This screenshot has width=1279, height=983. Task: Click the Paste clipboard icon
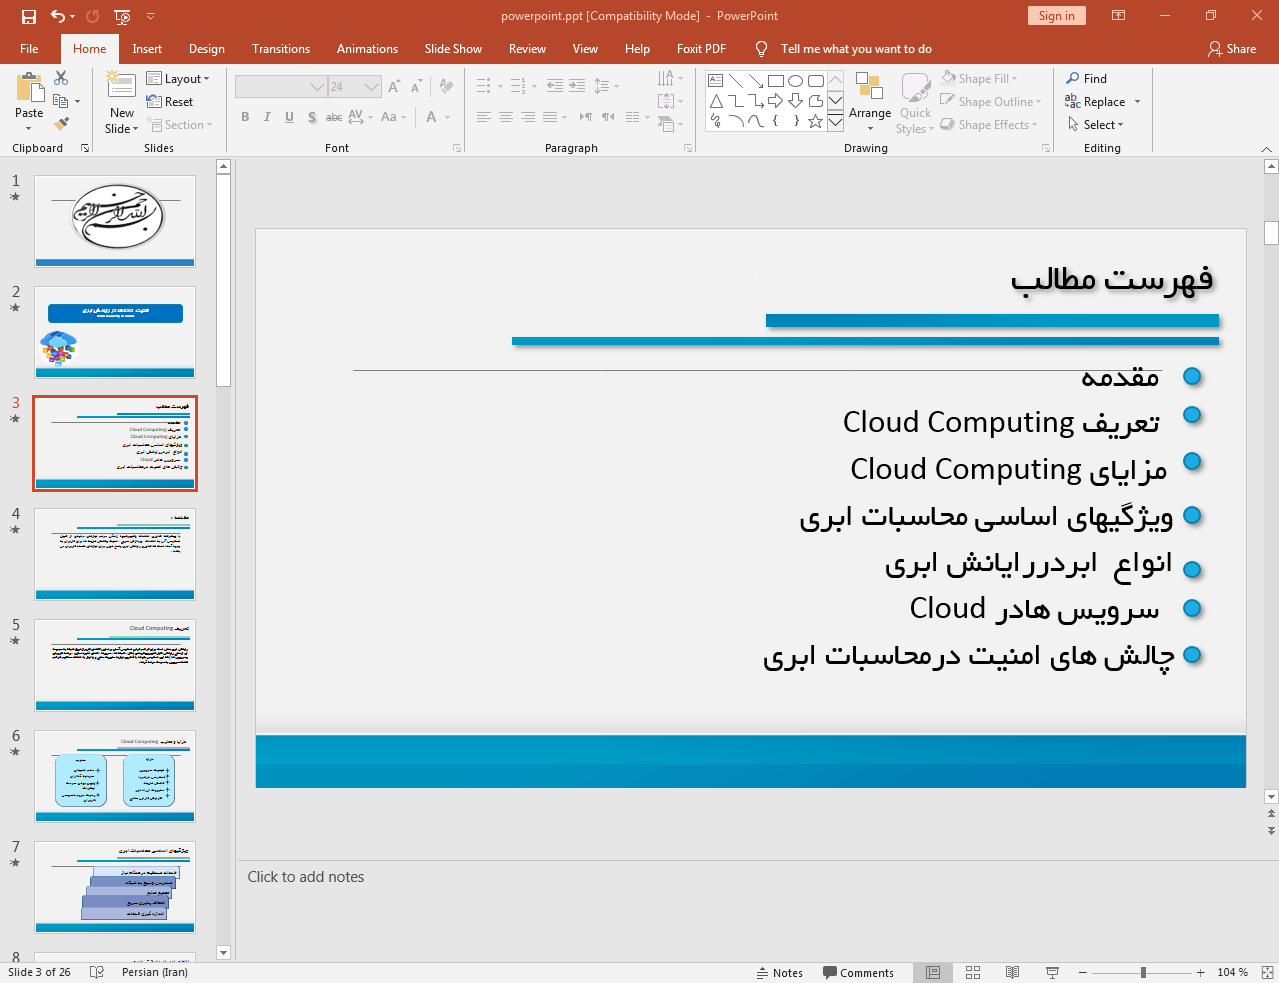coord(29,88)
